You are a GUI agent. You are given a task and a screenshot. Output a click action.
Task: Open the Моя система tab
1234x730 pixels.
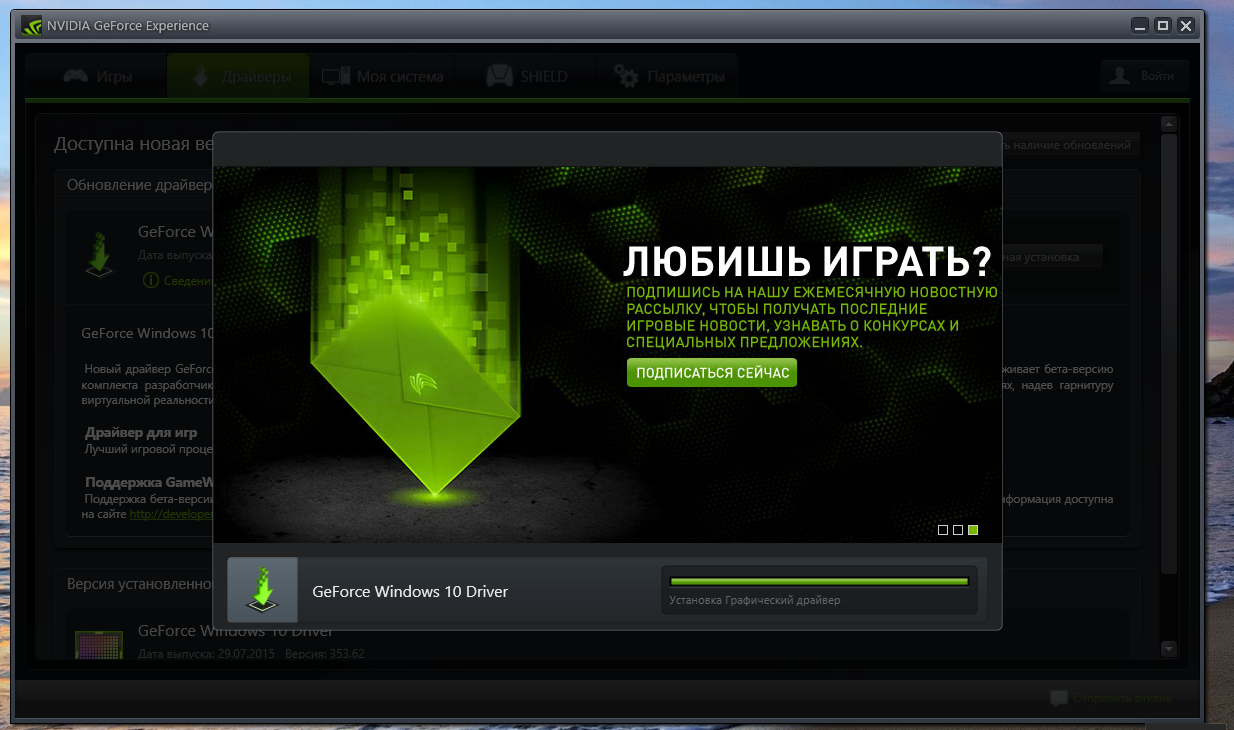pyautogui.click(x=382, y=76)
